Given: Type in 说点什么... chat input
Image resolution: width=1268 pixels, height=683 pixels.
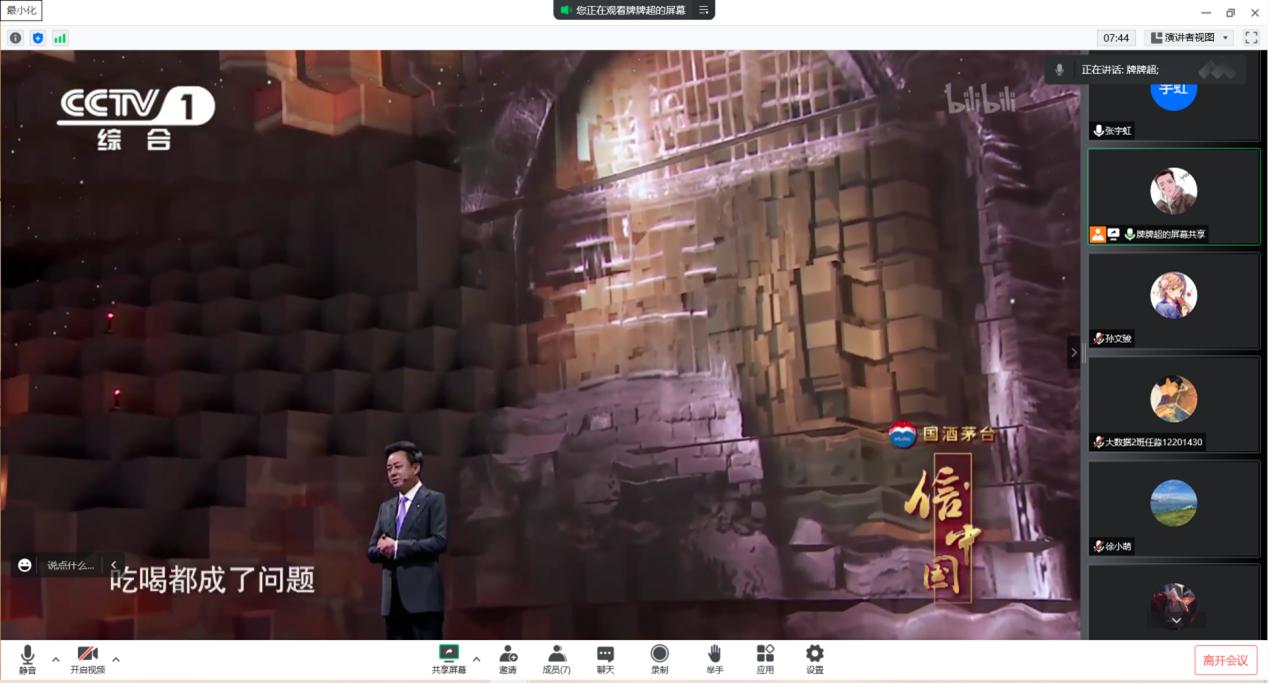Looking at the screenshot, I should coord(71,565).
